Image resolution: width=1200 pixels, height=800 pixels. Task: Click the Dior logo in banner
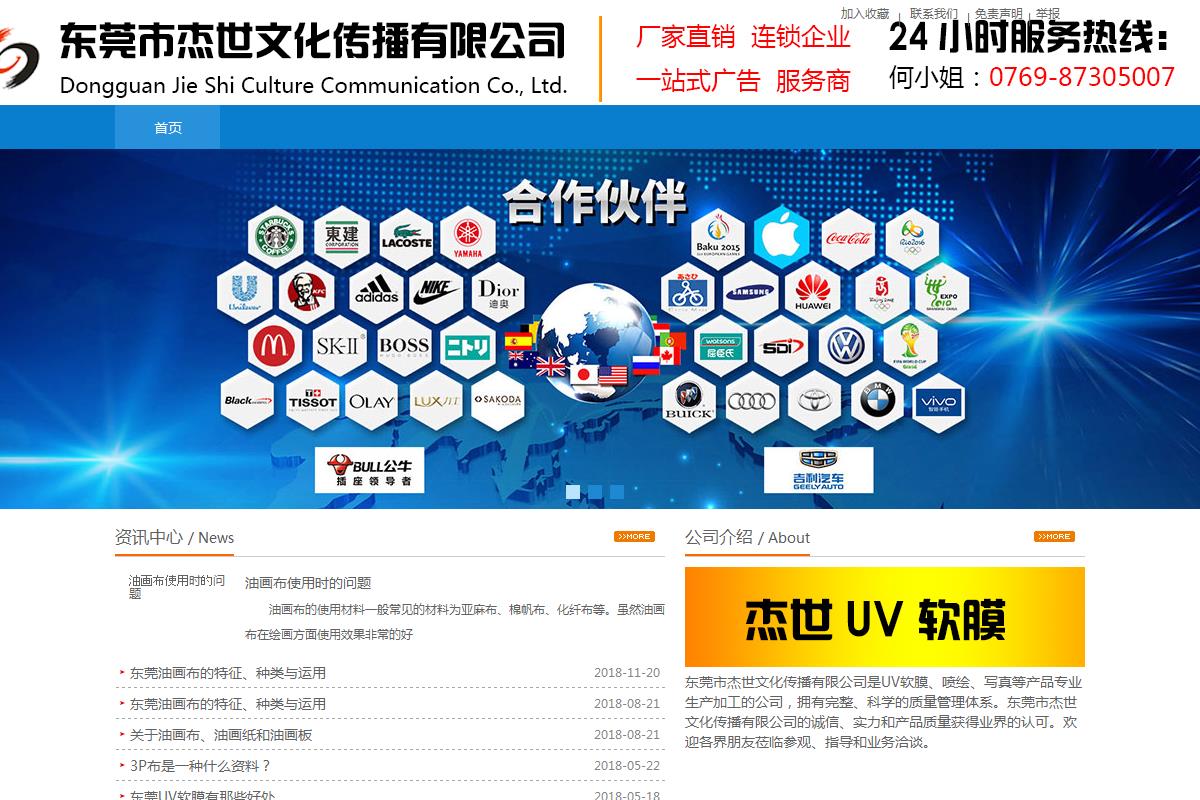(x=497, y=291)
